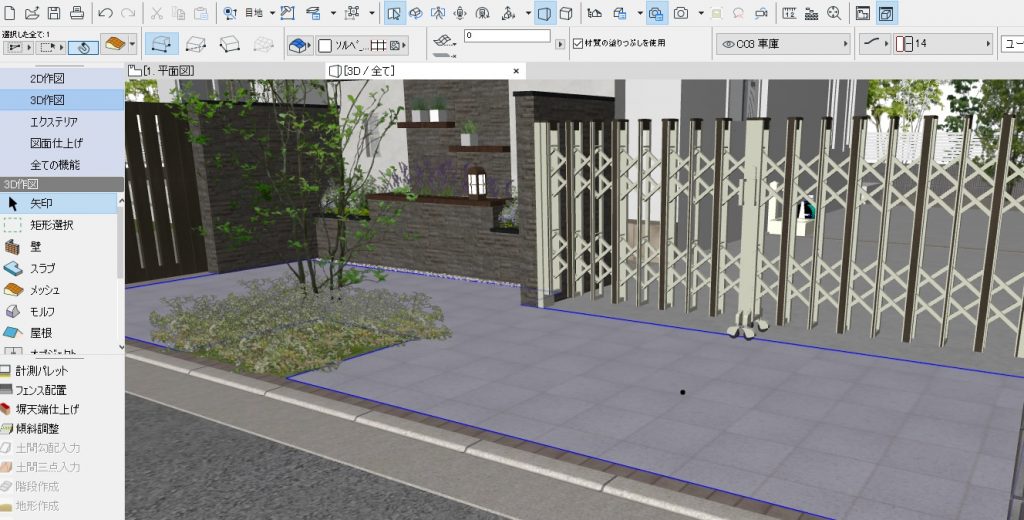Toggle the axonometric view cube button
This screenshot has width=1024, height=520.
[566, 13]
